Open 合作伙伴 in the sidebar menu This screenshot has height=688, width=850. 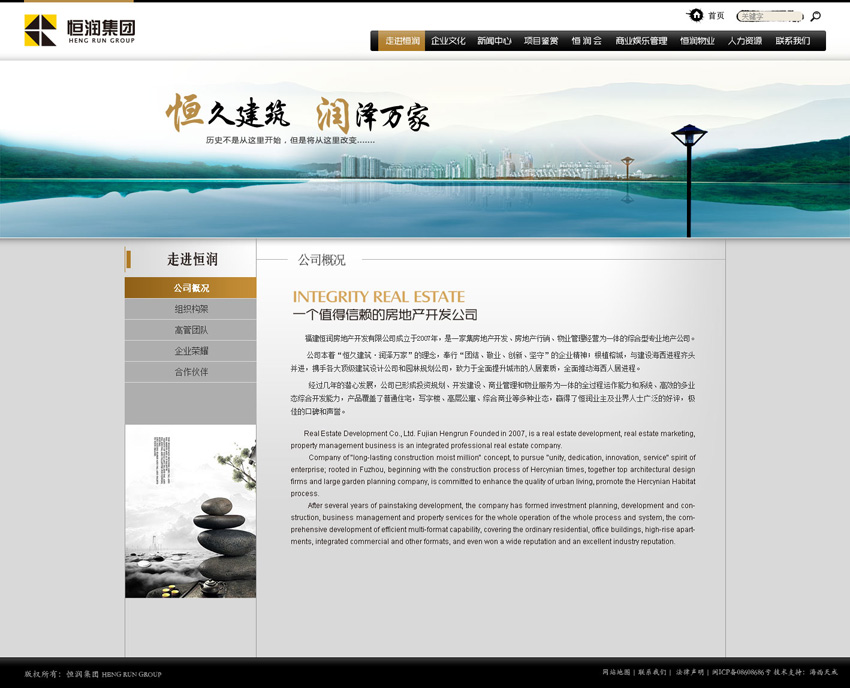tap(190, 372)
